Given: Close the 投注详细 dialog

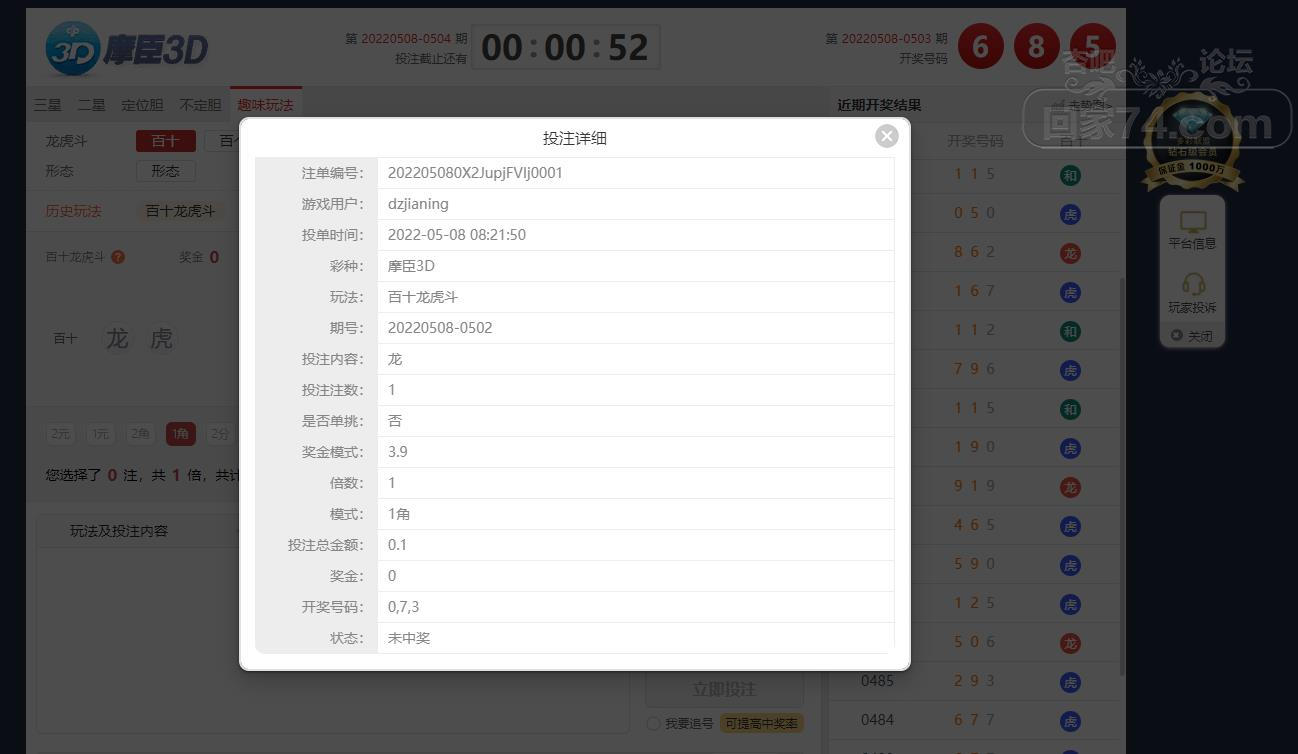Looking at the screenshot, I should pyautogui.click(x=886, y=136).
